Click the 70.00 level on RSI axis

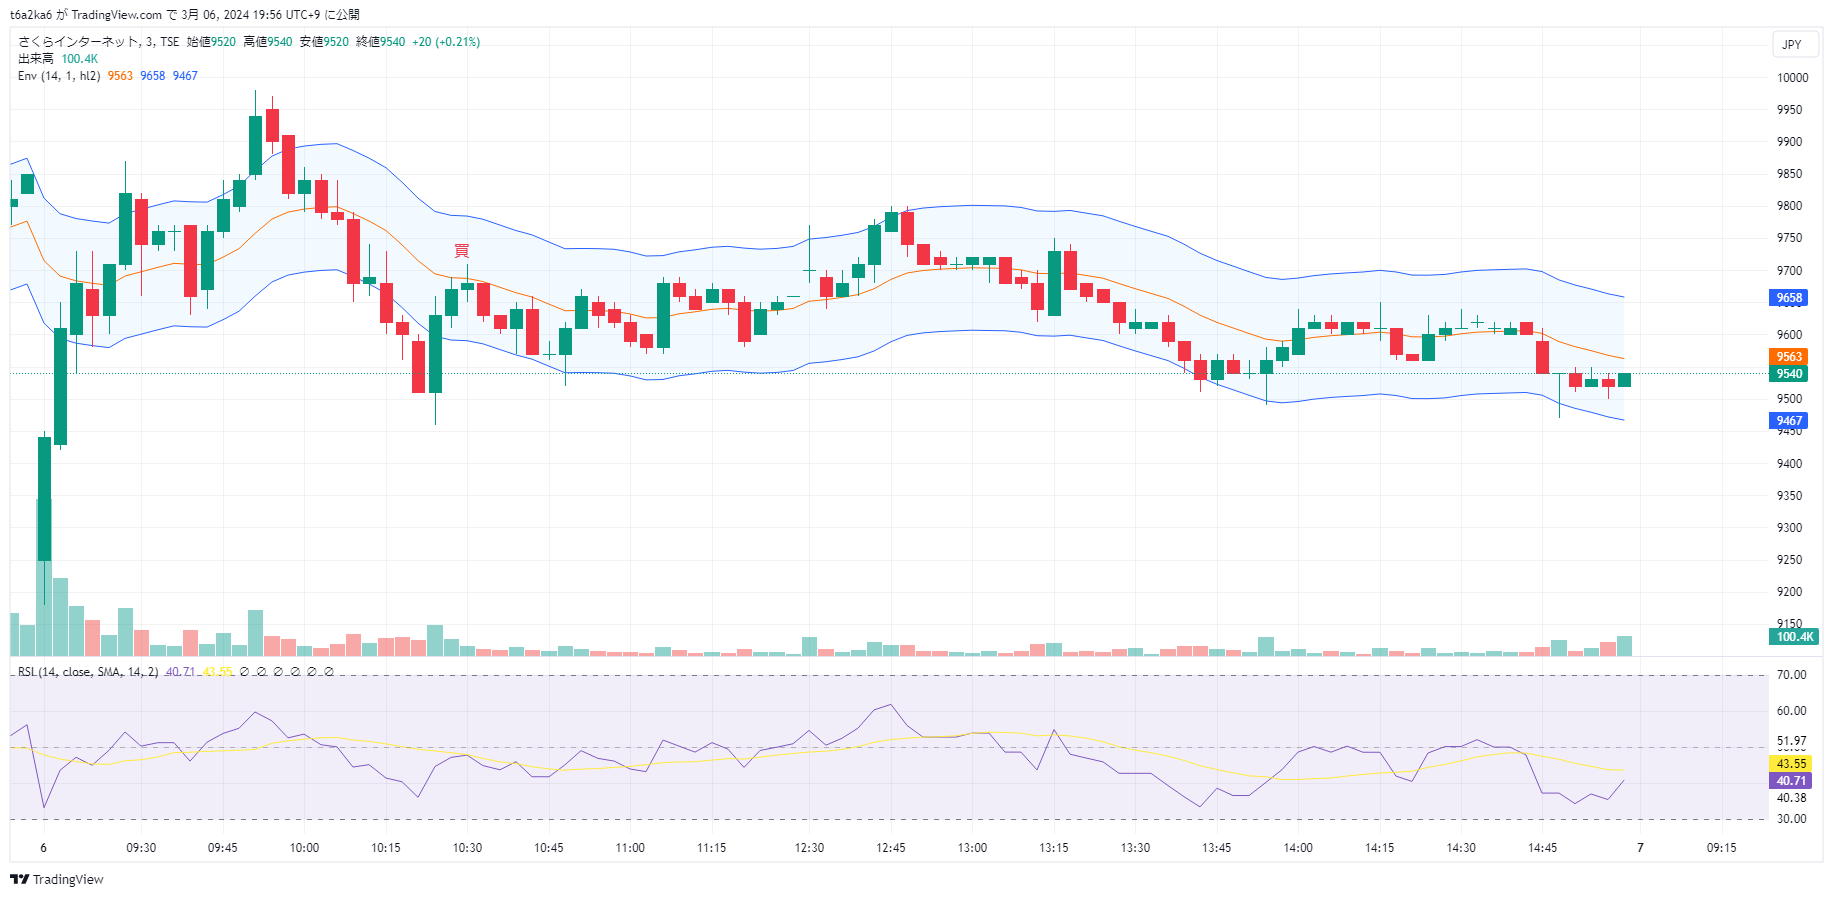1791,675
